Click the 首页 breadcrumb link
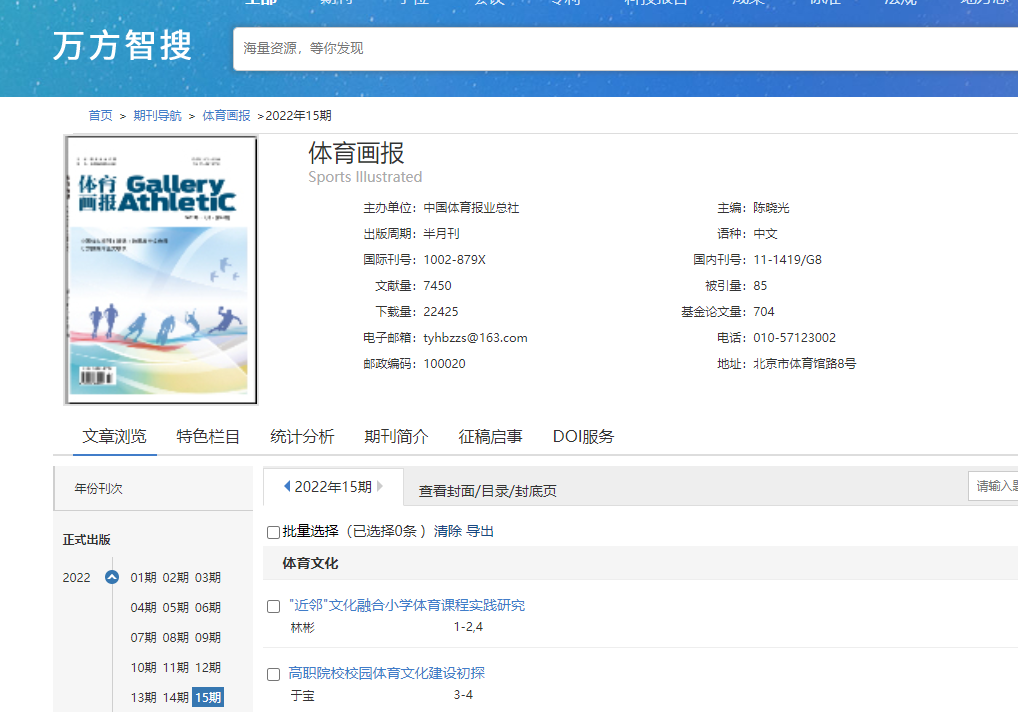1018x712 pixels. point(100,116)
